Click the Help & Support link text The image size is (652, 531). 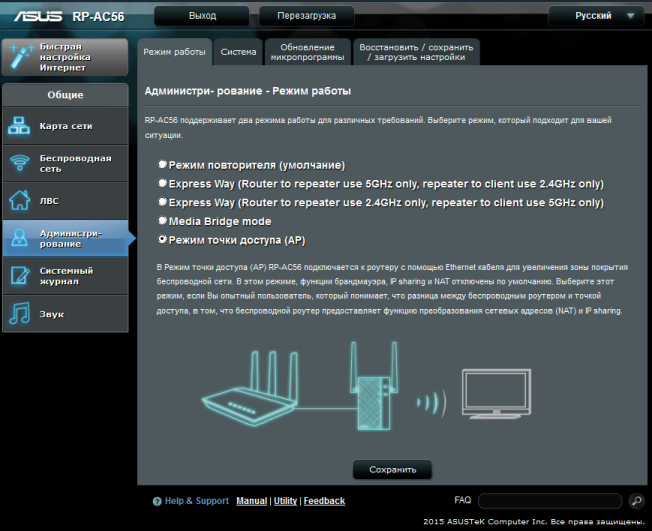coord(197,501)
